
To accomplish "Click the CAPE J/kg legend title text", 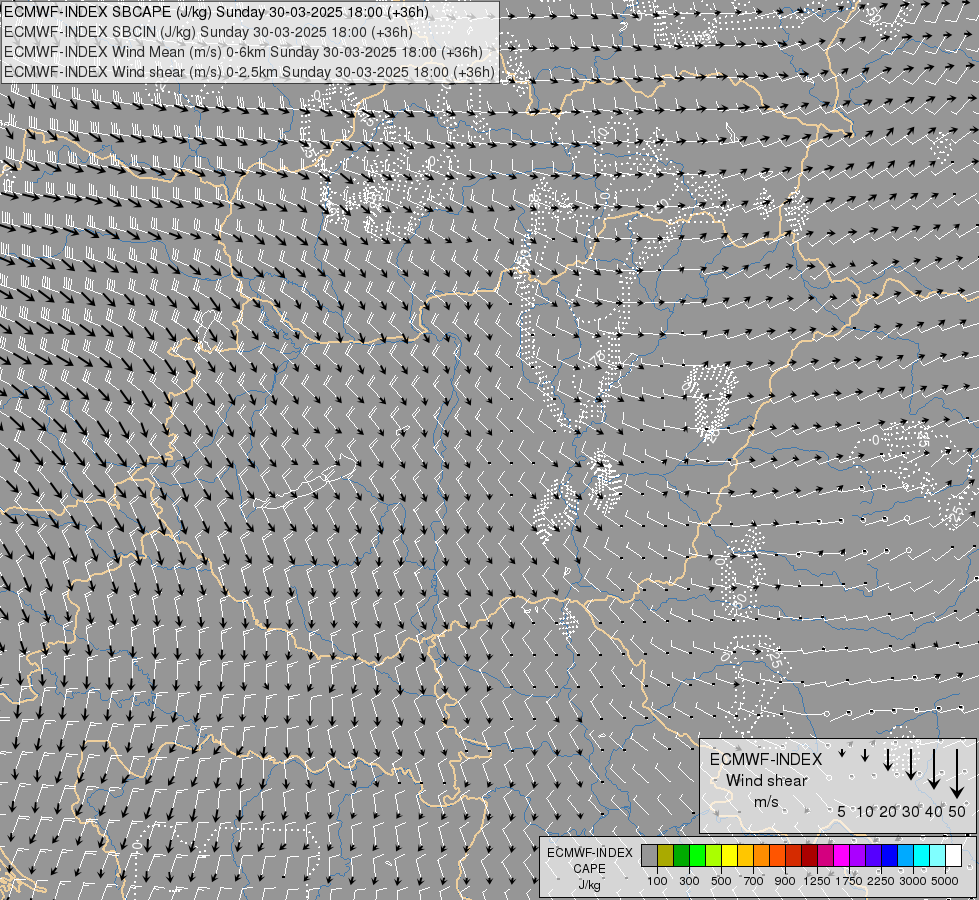I will [x=589, y=869].
